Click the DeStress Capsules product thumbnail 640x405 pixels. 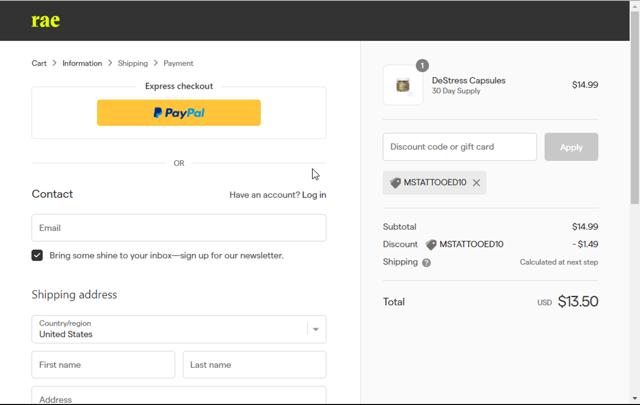pyautogui.click(x=403, y=85)
